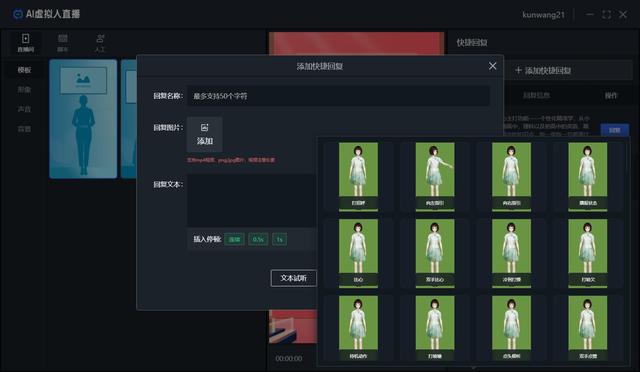Insert a 1s pause tag

(x=280, y=239)
